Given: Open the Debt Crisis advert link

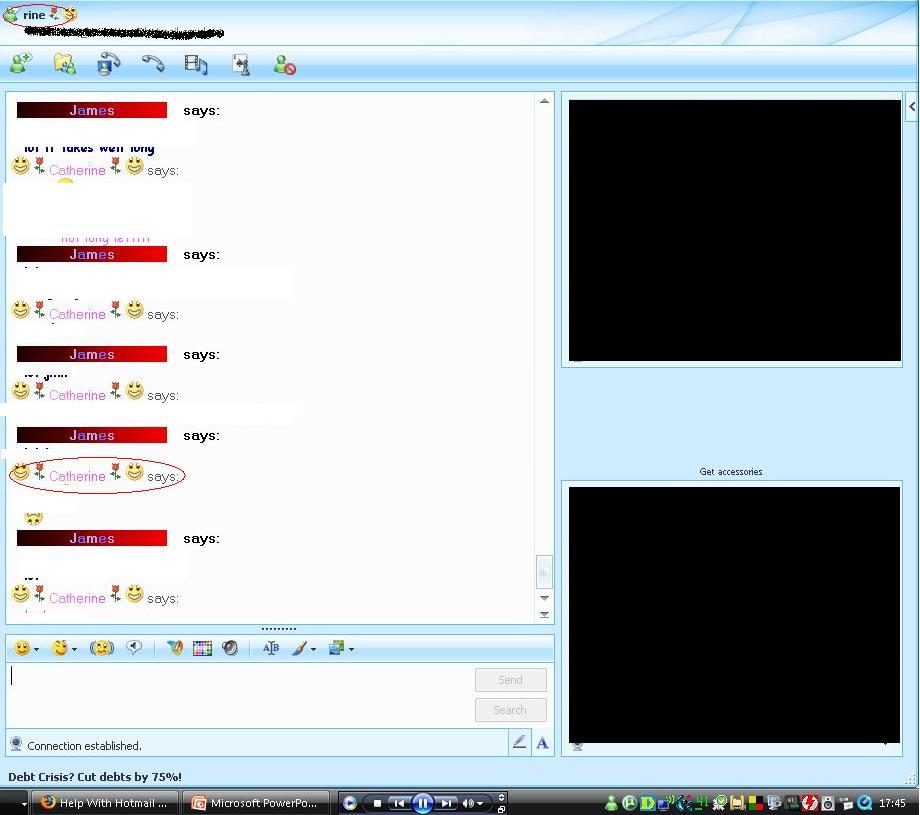Looking at the screenshot, I should click(95, 776).
